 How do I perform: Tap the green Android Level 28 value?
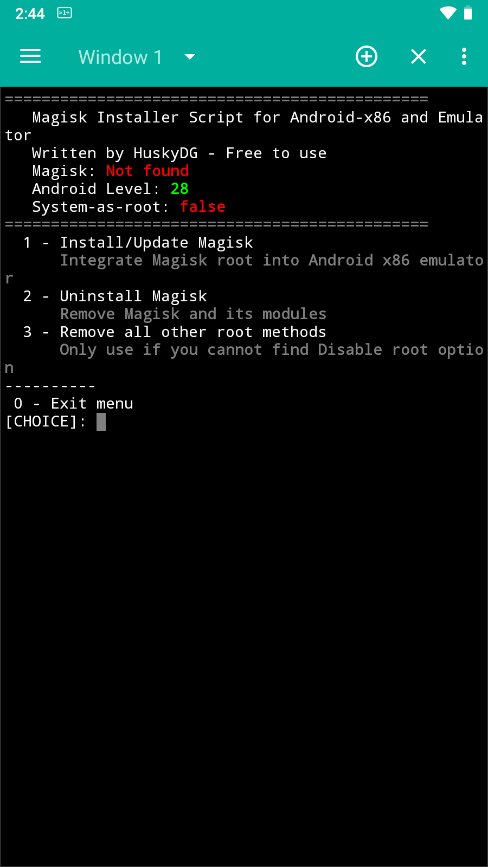[x=180, y=189]
